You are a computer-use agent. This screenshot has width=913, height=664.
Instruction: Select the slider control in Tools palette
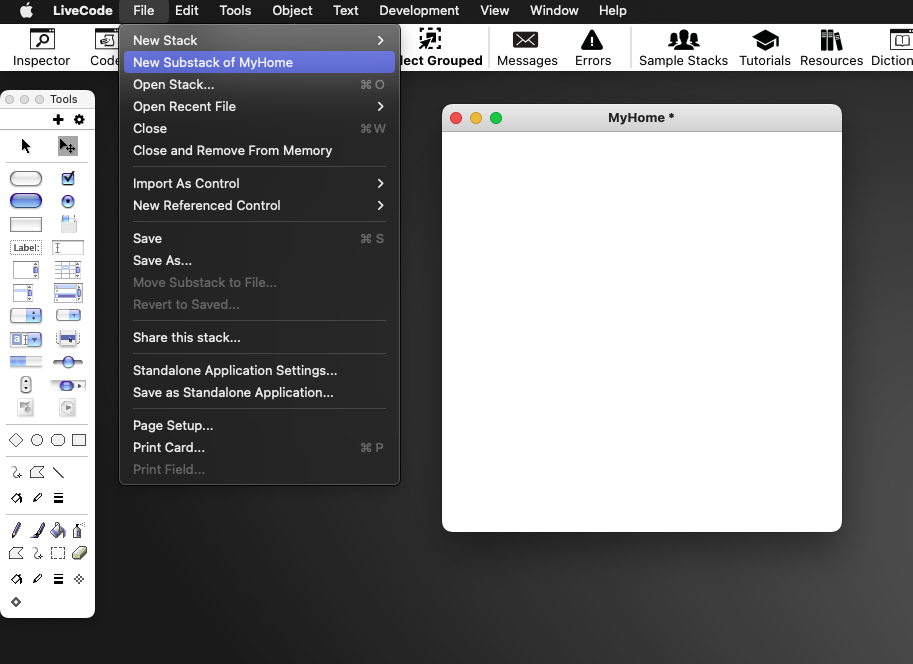click(x=68, y=362)
